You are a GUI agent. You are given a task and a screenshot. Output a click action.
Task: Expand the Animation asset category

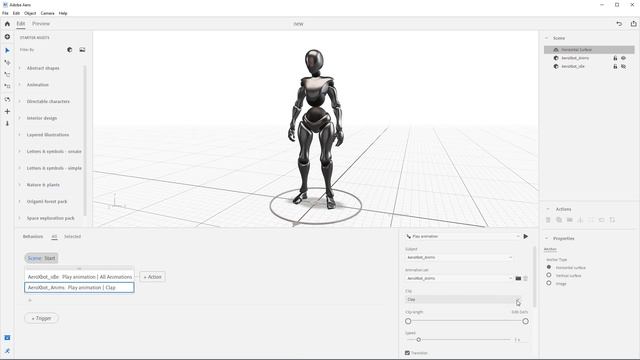19,85
